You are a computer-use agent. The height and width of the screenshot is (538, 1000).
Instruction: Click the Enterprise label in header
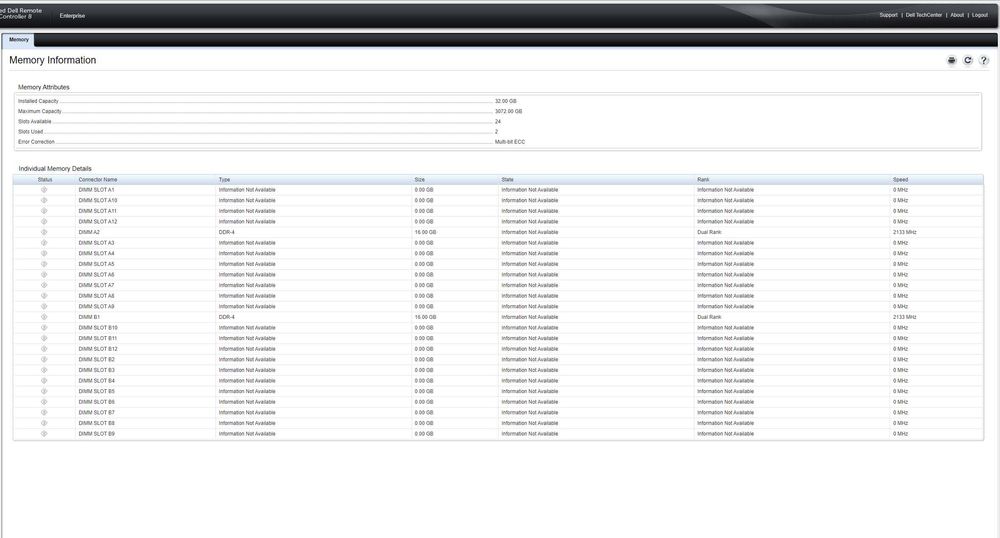click(x=72, y=15)
